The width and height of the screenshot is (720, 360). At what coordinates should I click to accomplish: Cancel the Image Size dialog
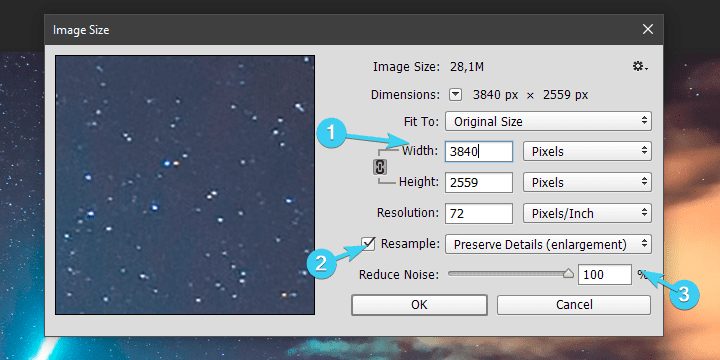click(574, 305)
